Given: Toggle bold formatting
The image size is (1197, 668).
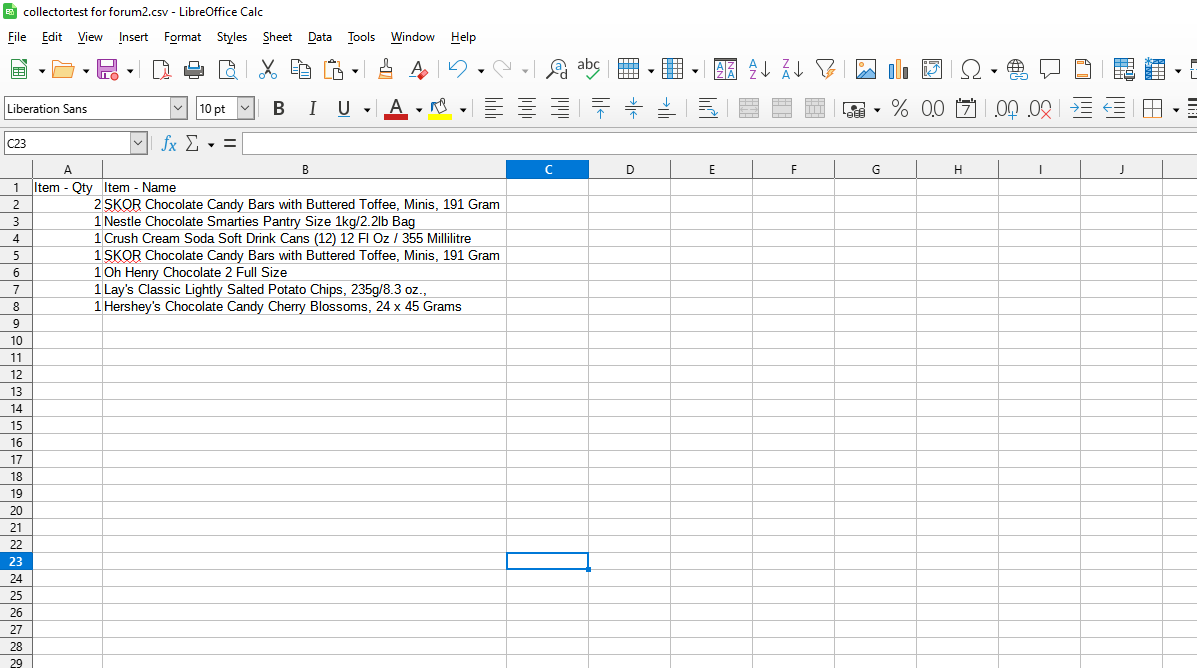Looking at the screenshot, I should click(x=279, y=108).
